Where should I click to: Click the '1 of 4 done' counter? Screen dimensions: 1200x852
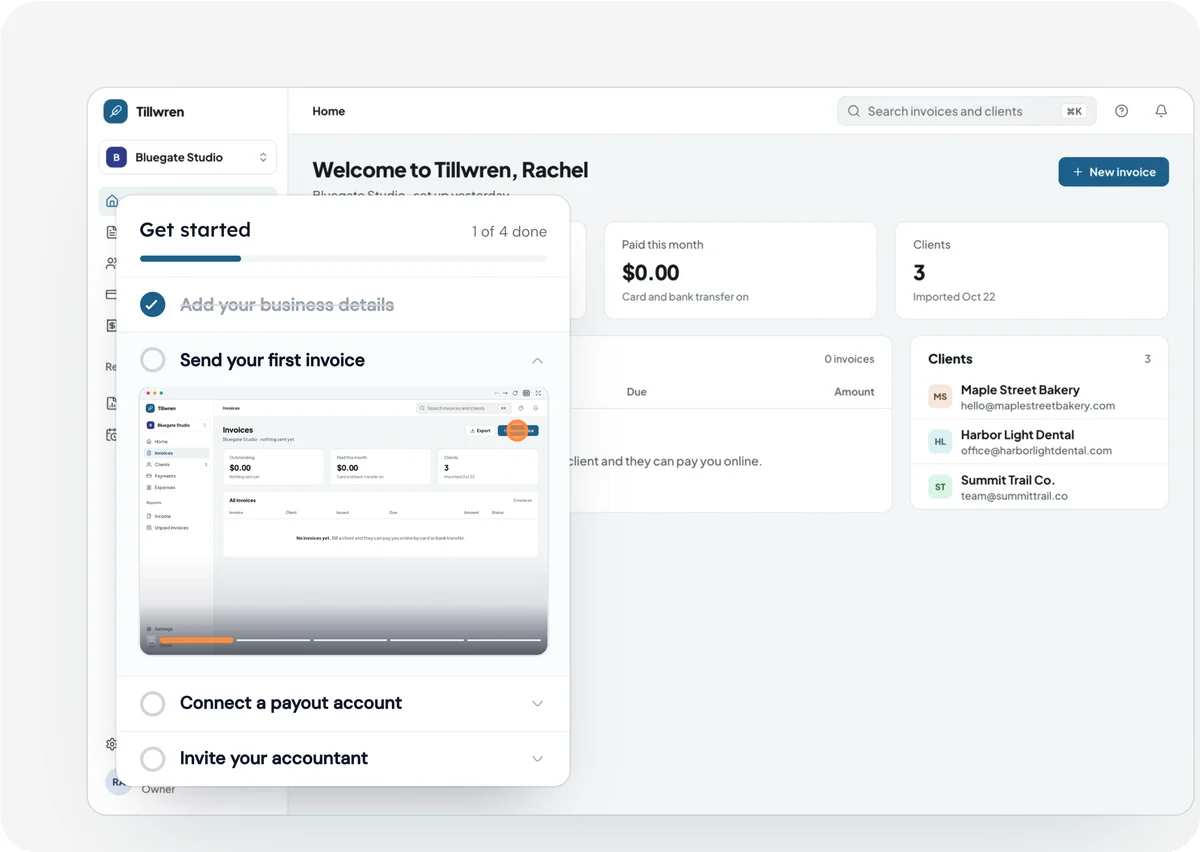coord(509,231)
